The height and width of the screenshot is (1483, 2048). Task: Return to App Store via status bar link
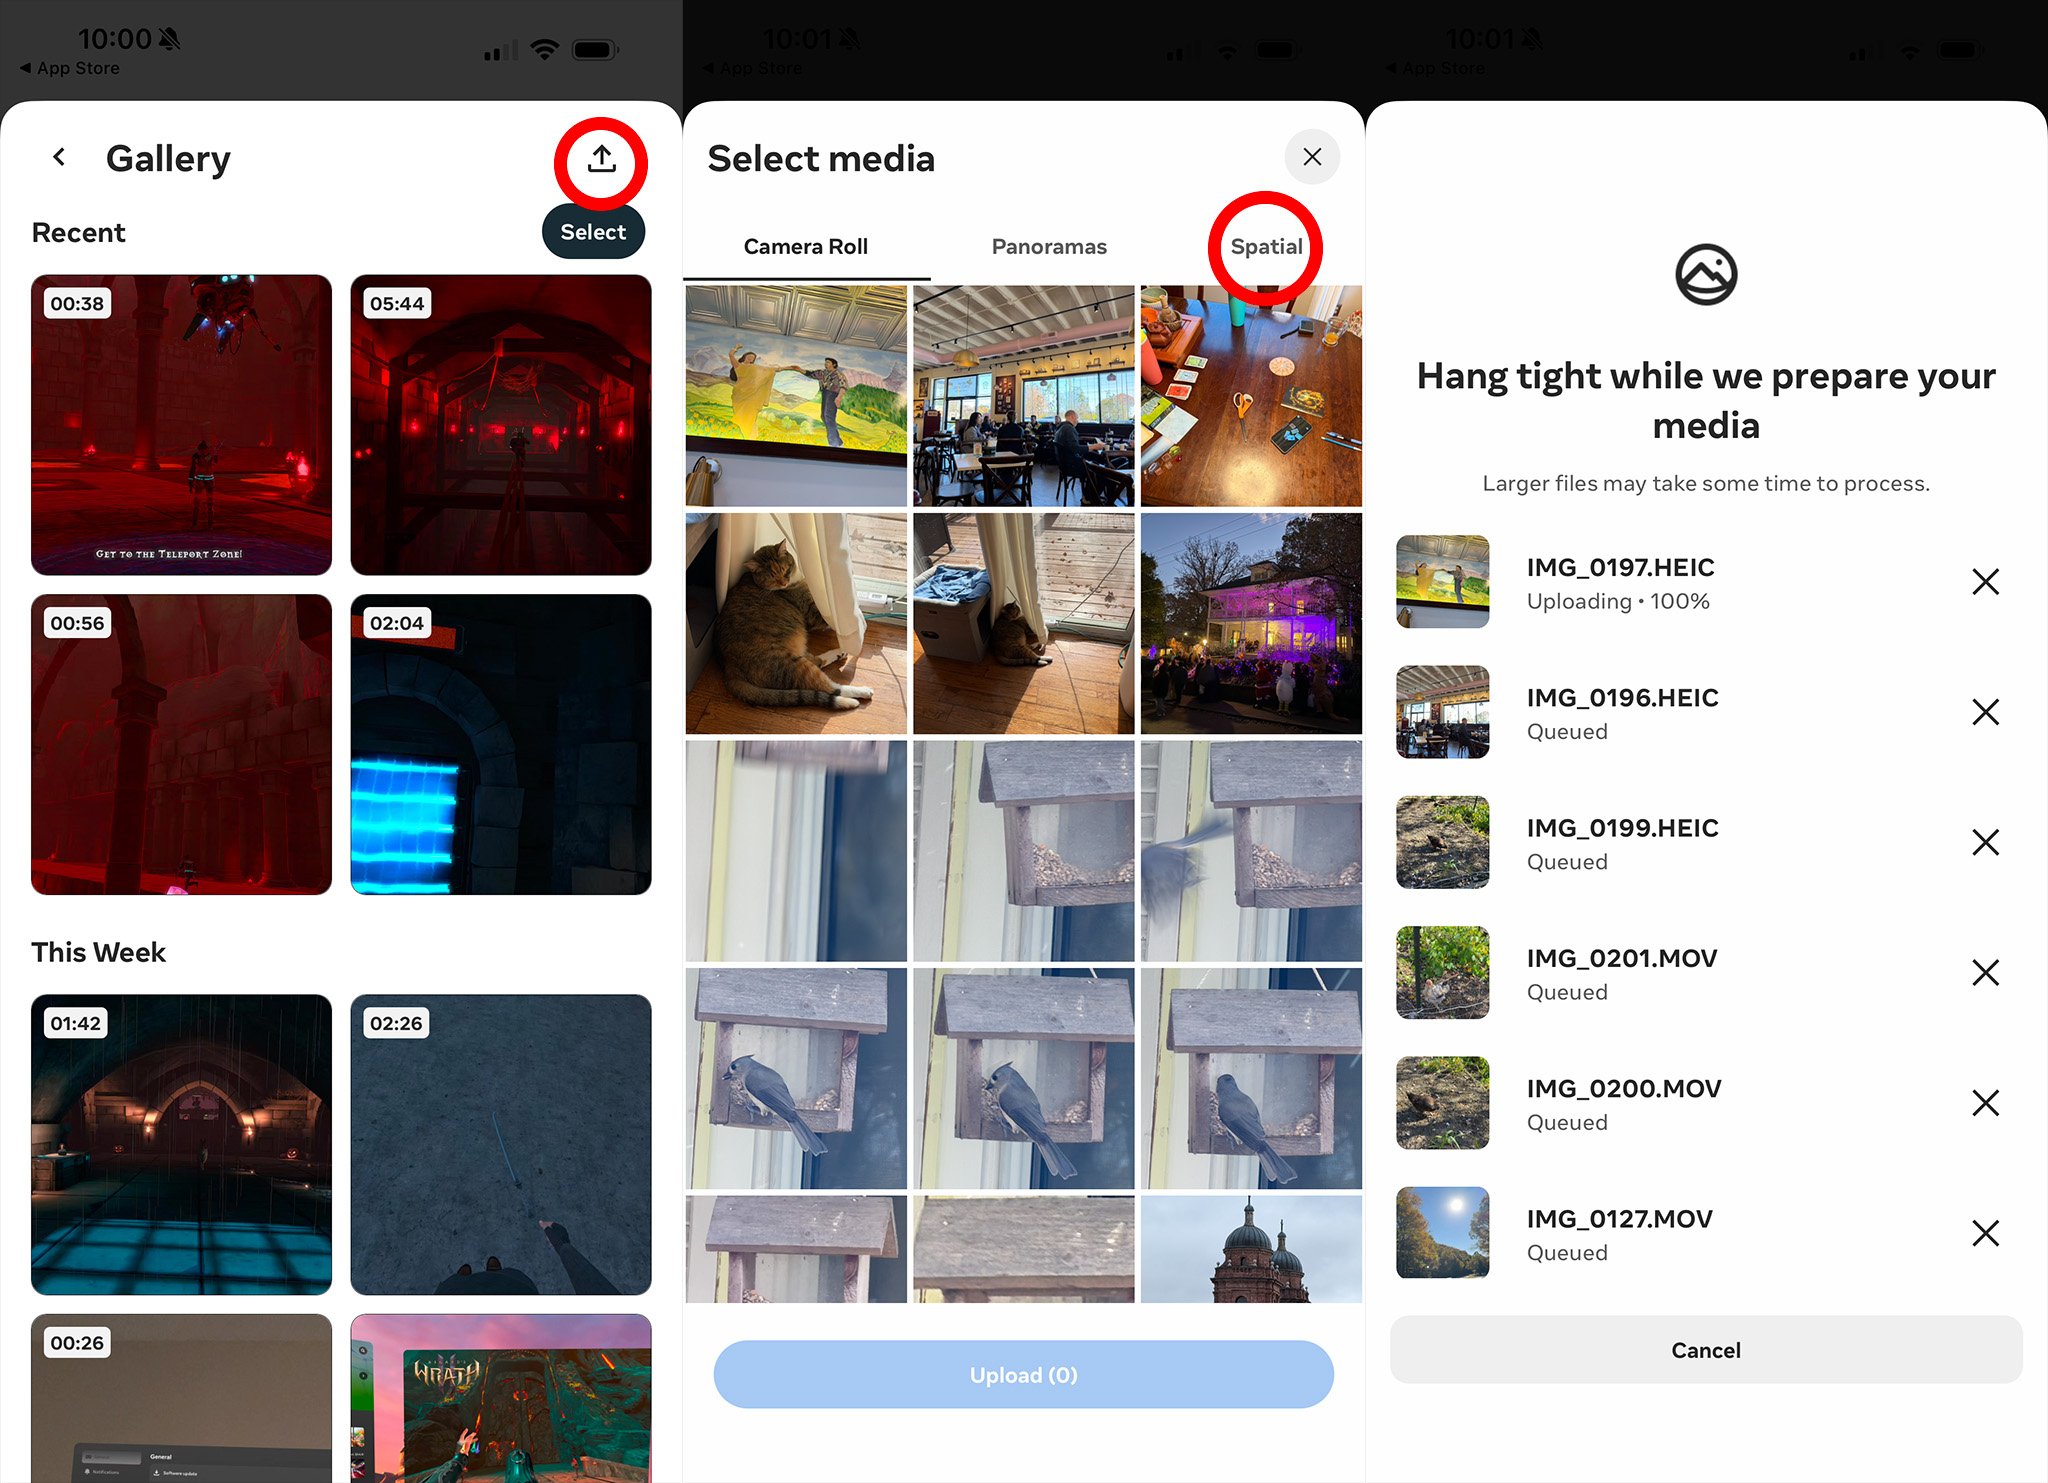click(70, 68)
